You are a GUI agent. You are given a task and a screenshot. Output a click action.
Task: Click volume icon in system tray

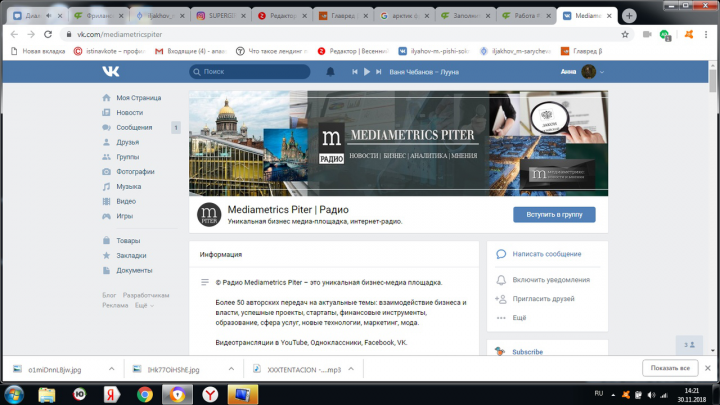(651, 395)
